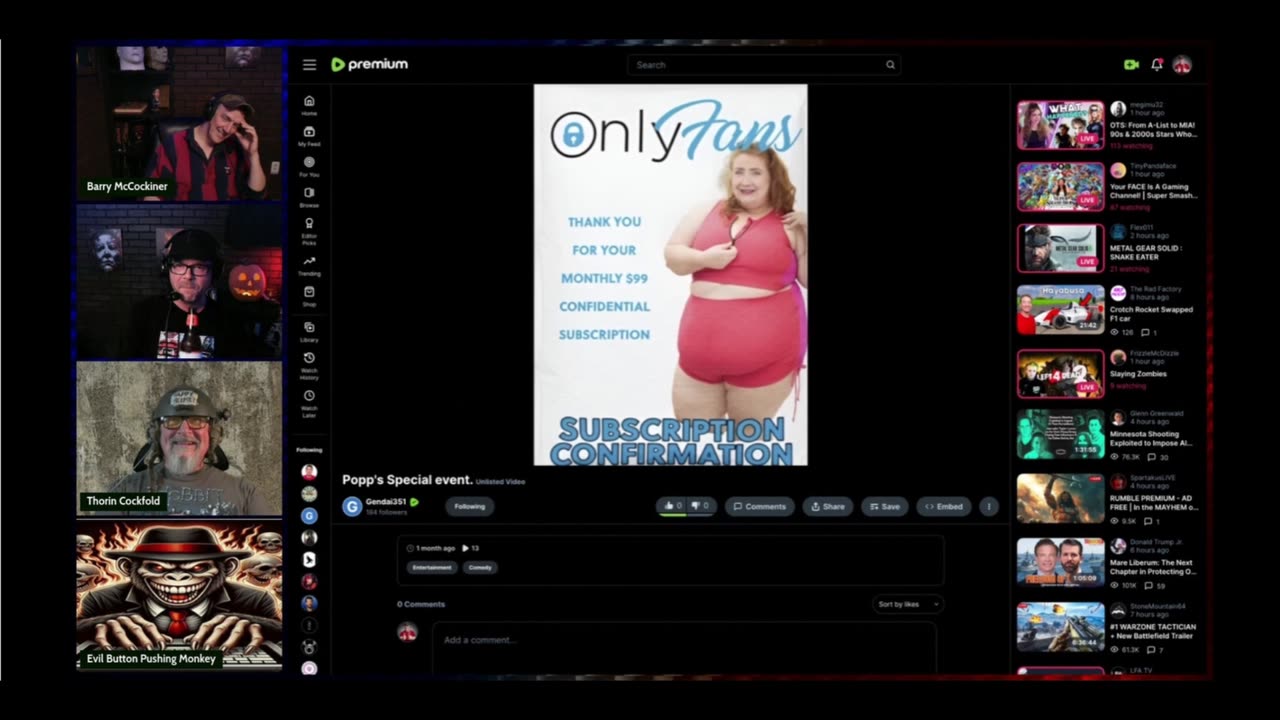Click the Rumble premium logo
The width and height of the screenshot is (1280, 720).
[369, 64]
